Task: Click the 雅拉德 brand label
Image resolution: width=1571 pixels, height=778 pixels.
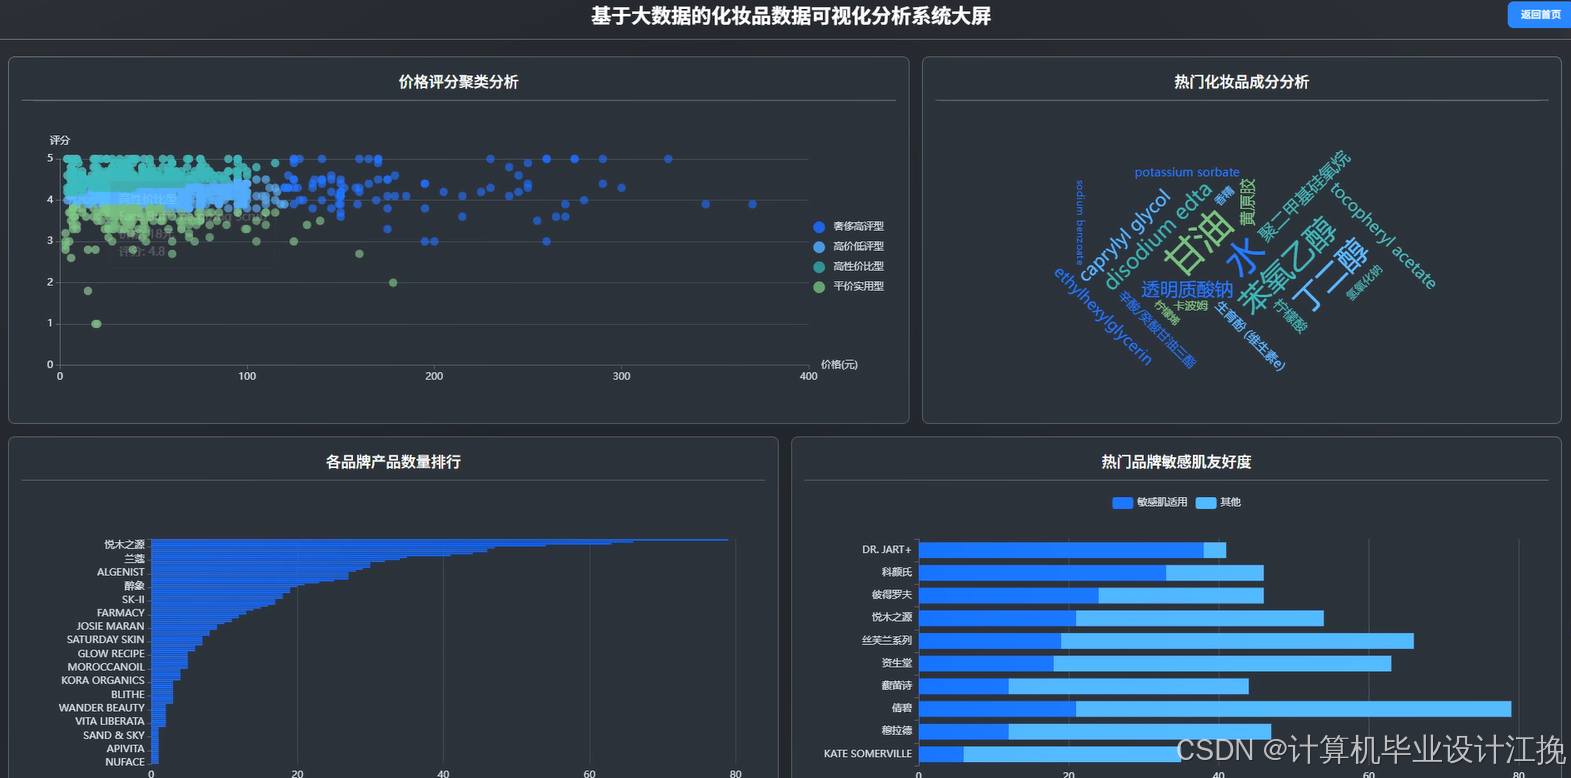Action: click(897, 731)
